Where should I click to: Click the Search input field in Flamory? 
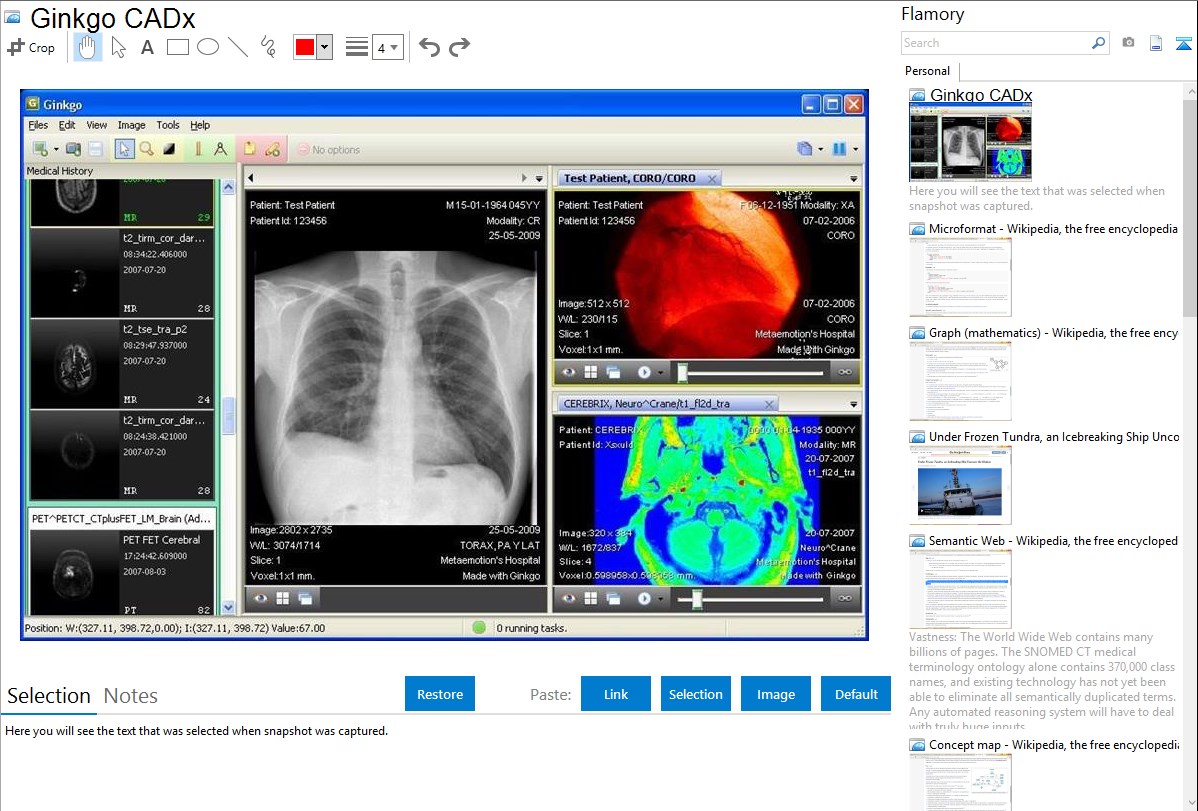click(996, 43)
